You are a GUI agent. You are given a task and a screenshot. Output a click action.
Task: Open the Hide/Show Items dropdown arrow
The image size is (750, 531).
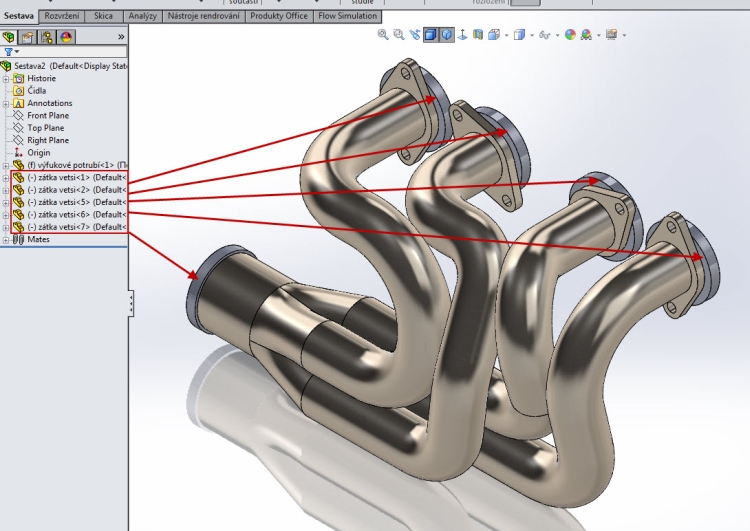pos(557,35)
